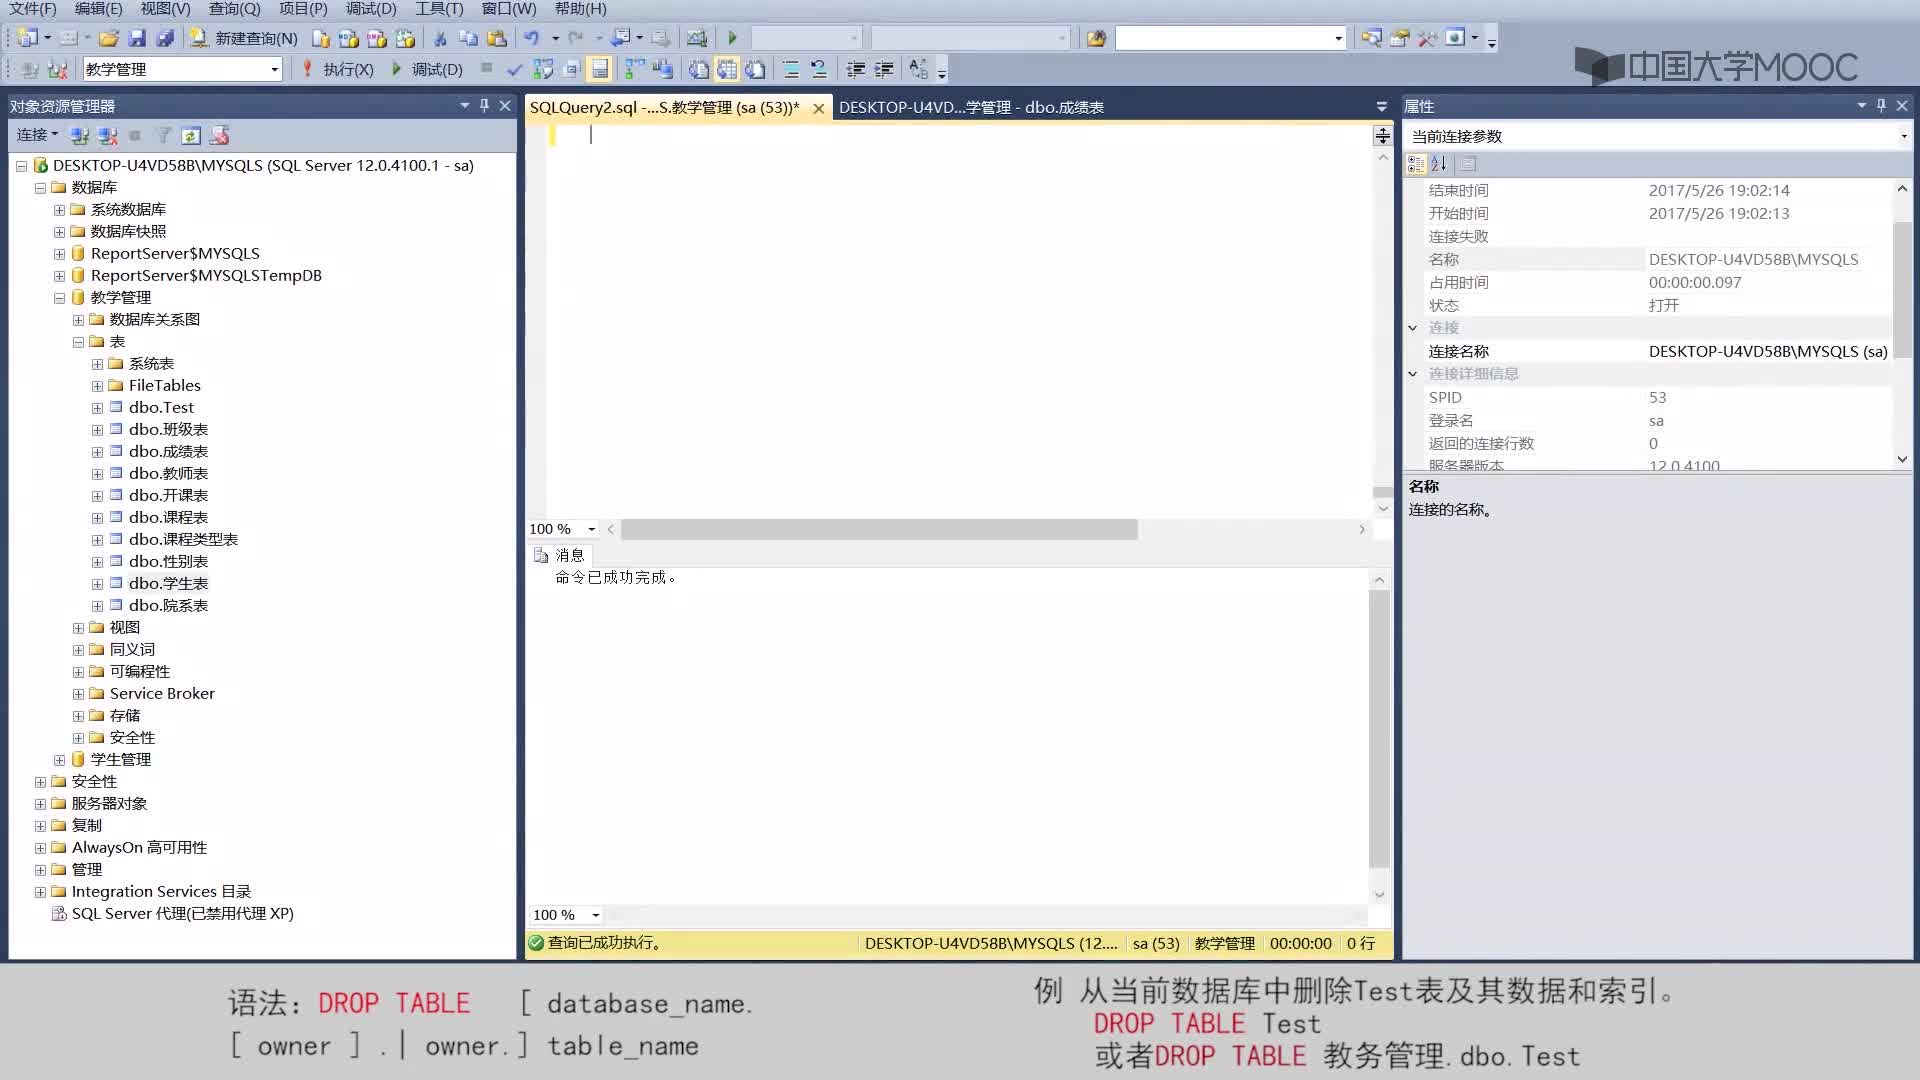Screen dimensions: 1920x1080
Task: Click the Paste toolbar icon
Action: tap(496, 38)
